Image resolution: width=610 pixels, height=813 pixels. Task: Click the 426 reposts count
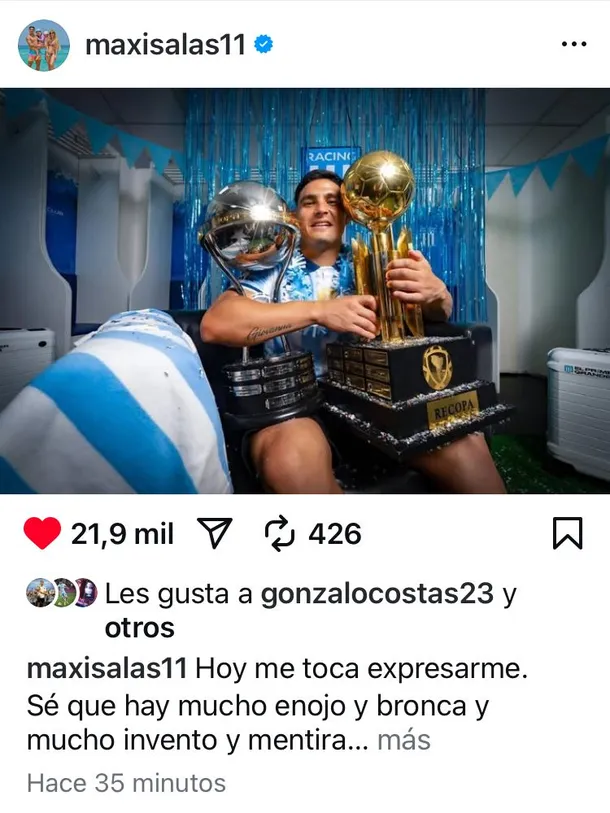[335, 534]
